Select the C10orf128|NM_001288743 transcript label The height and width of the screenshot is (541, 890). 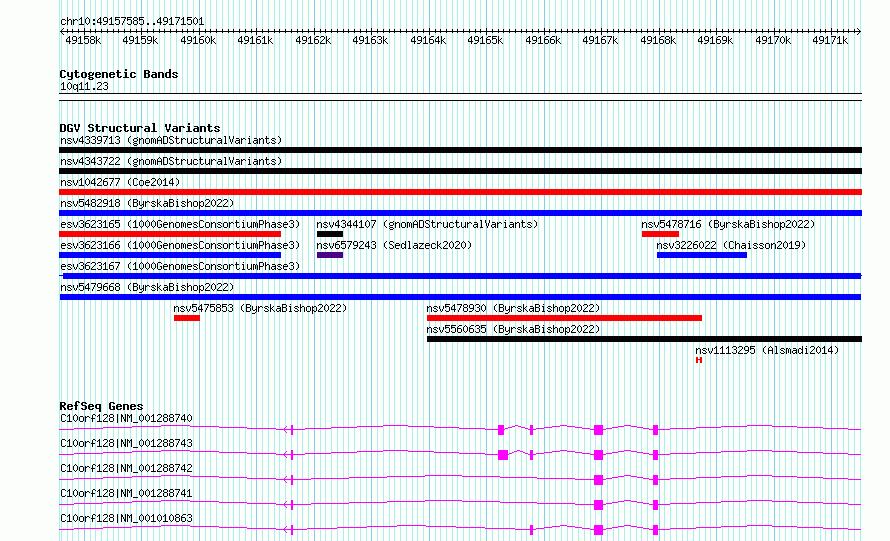(x=126, y=443)
